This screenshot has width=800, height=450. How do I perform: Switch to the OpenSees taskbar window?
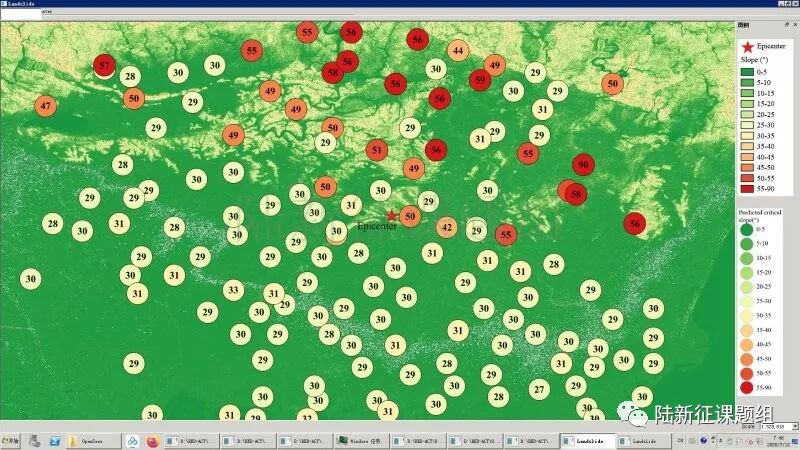pyautogui.click(x=93, y=440)
